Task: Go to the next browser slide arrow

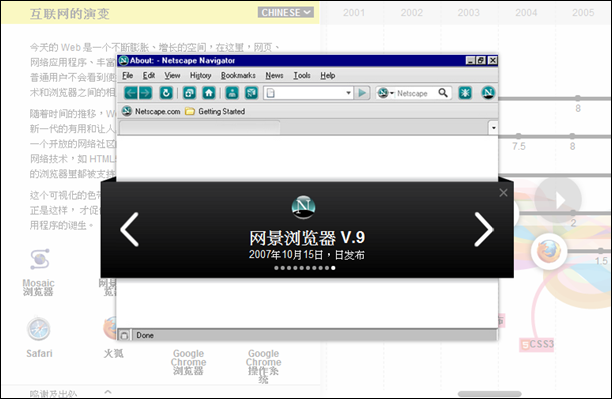Action: pyautogui.click(x=484, y=230)
